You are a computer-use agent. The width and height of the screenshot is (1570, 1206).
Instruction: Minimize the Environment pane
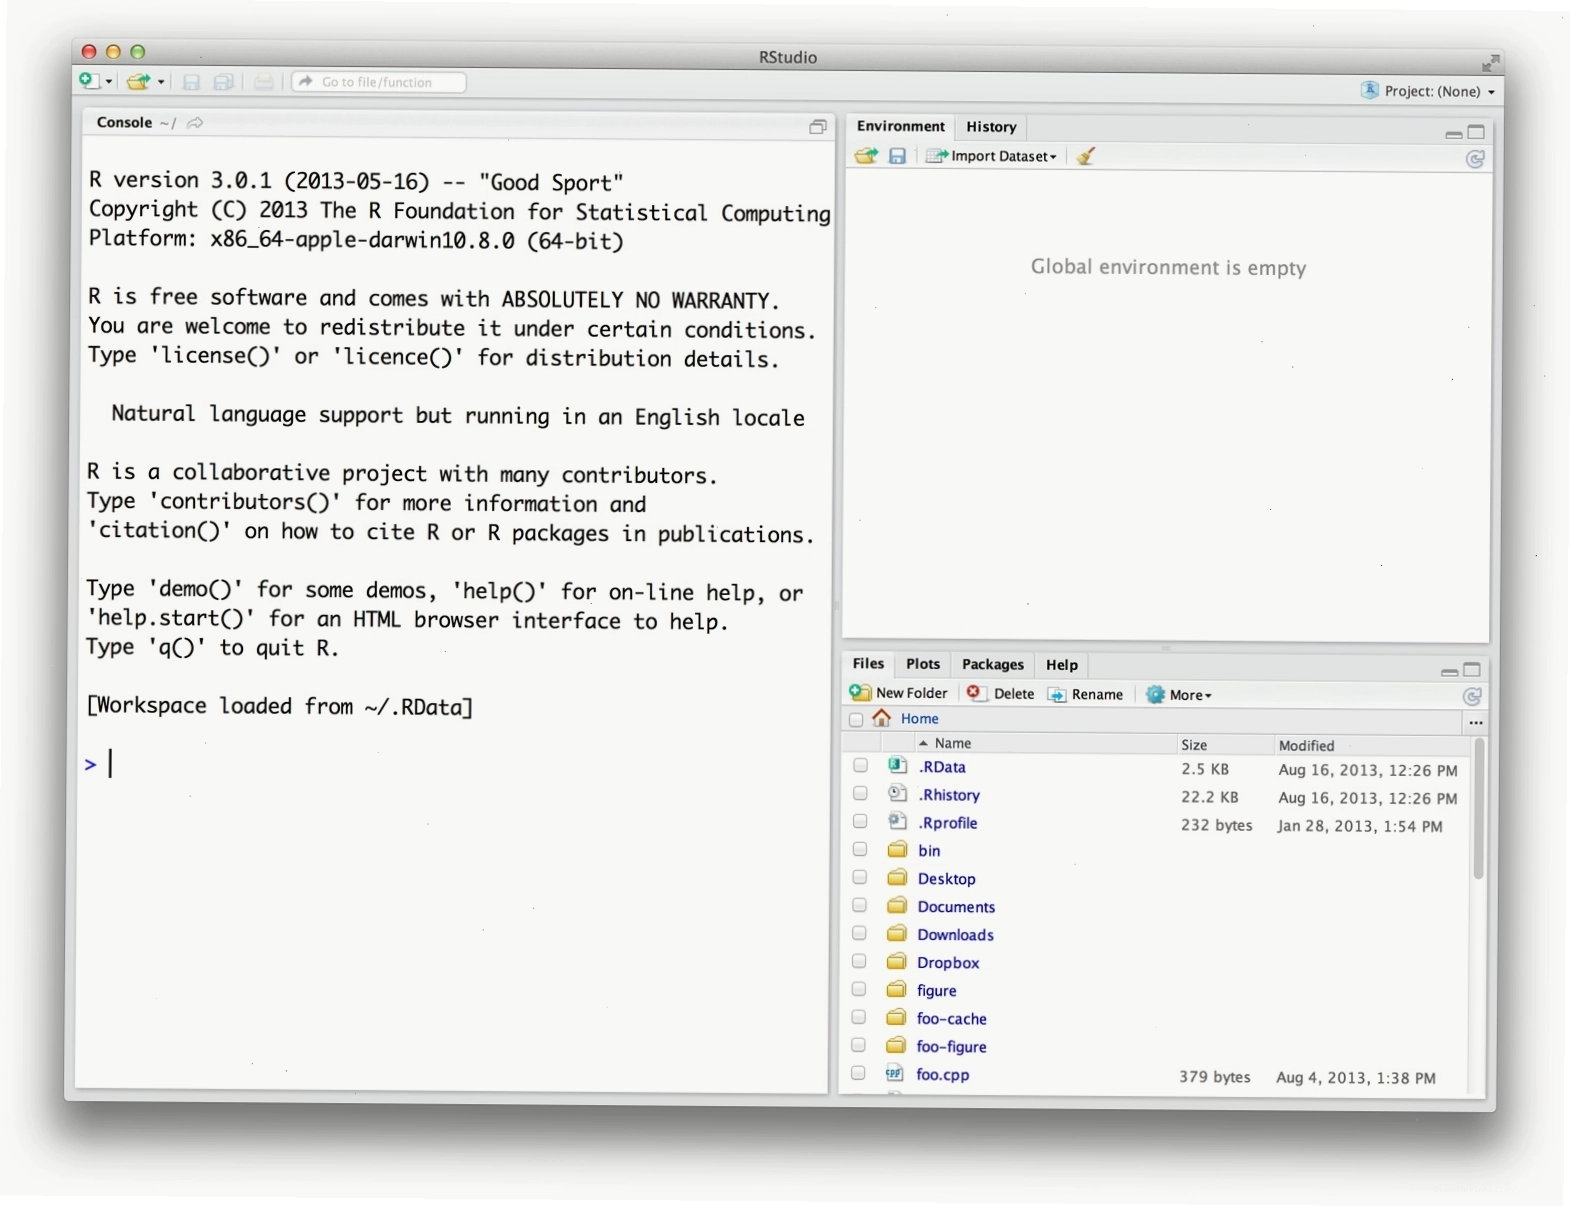[1453, 134]
